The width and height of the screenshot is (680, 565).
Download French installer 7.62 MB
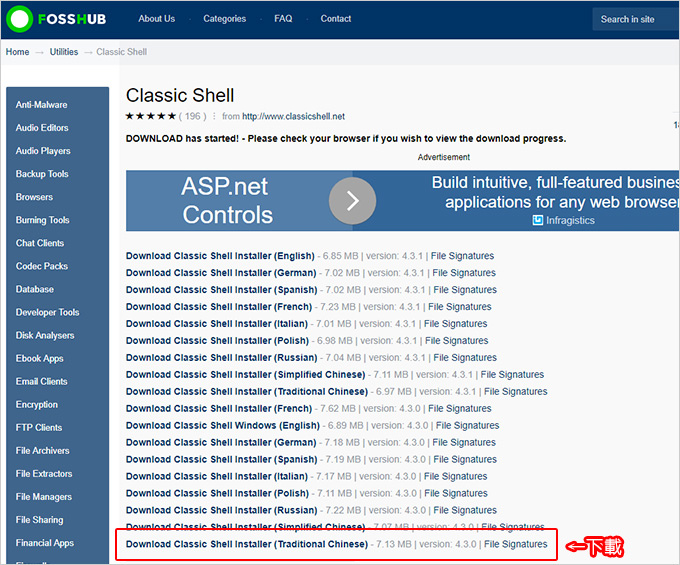(219, 408)
